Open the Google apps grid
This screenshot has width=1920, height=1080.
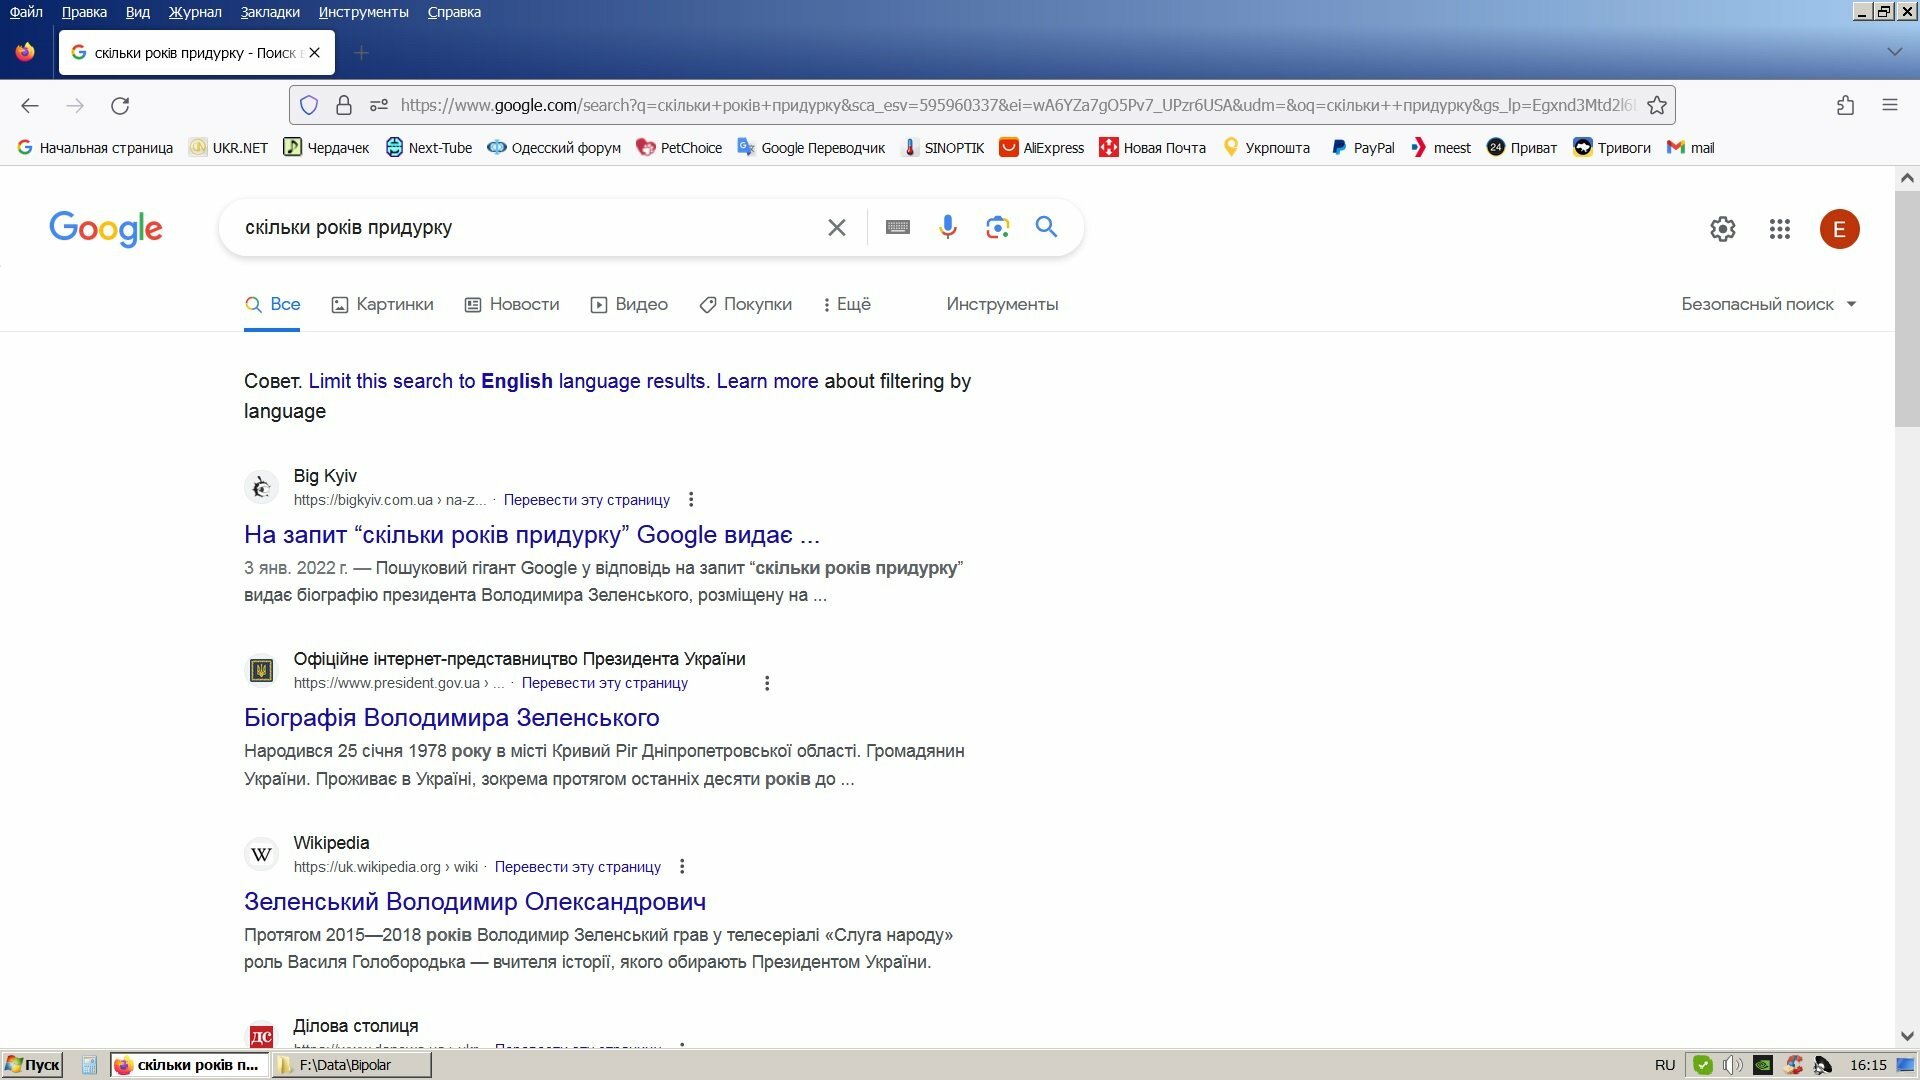point(1779,229)
